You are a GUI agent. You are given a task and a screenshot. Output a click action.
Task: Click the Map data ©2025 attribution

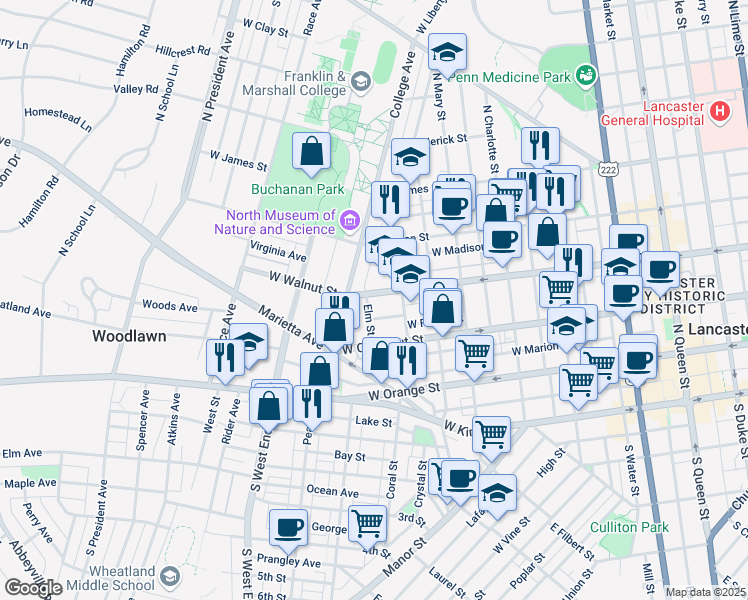(706, 593)
